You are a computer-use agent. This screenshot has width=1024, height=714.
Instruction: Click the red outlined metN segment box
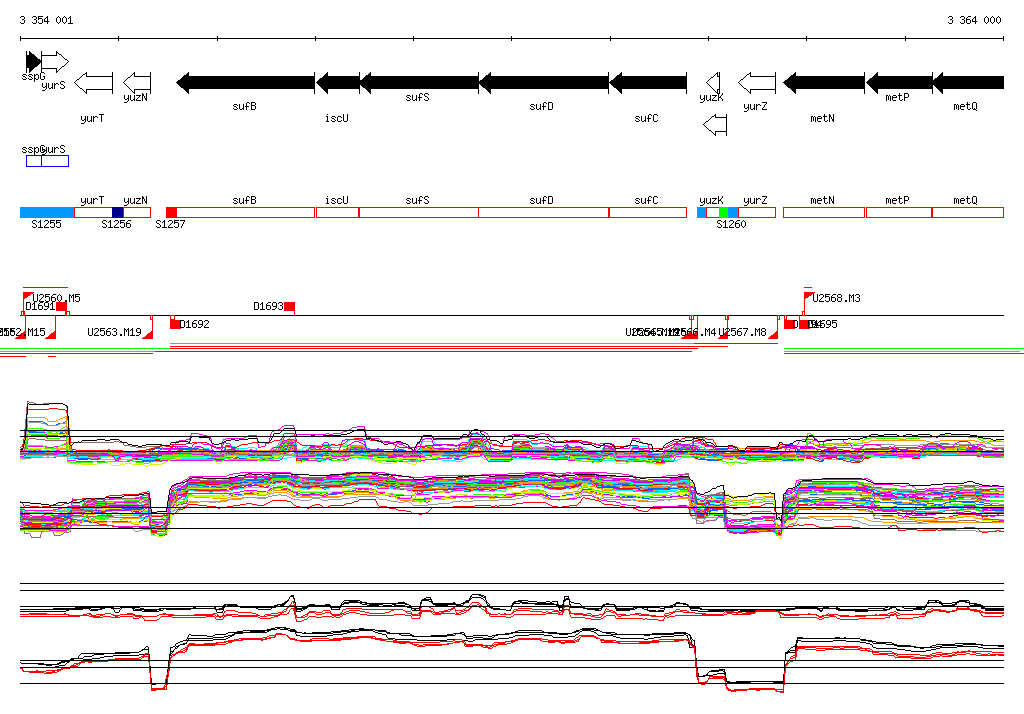[824, 212]
